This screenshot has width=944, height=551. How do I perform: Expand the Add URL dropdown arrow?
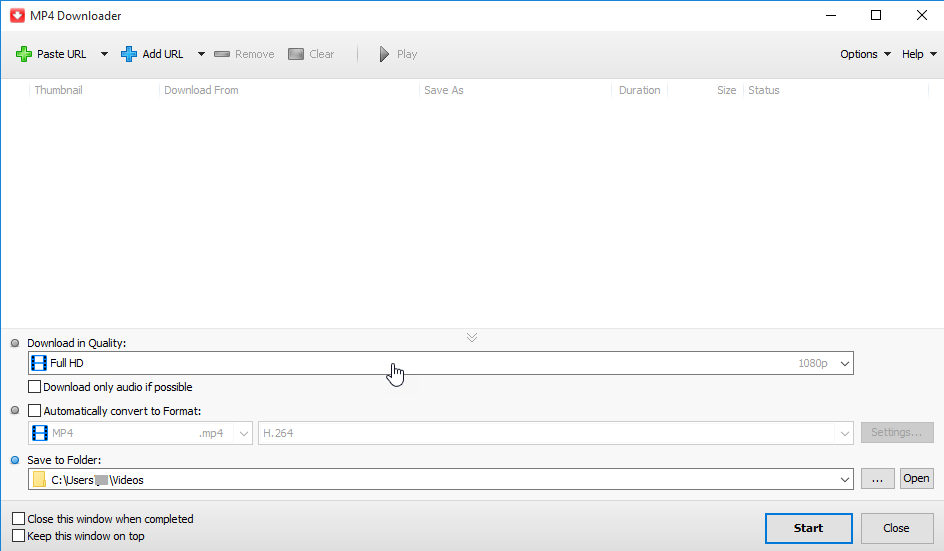point(201,54)
